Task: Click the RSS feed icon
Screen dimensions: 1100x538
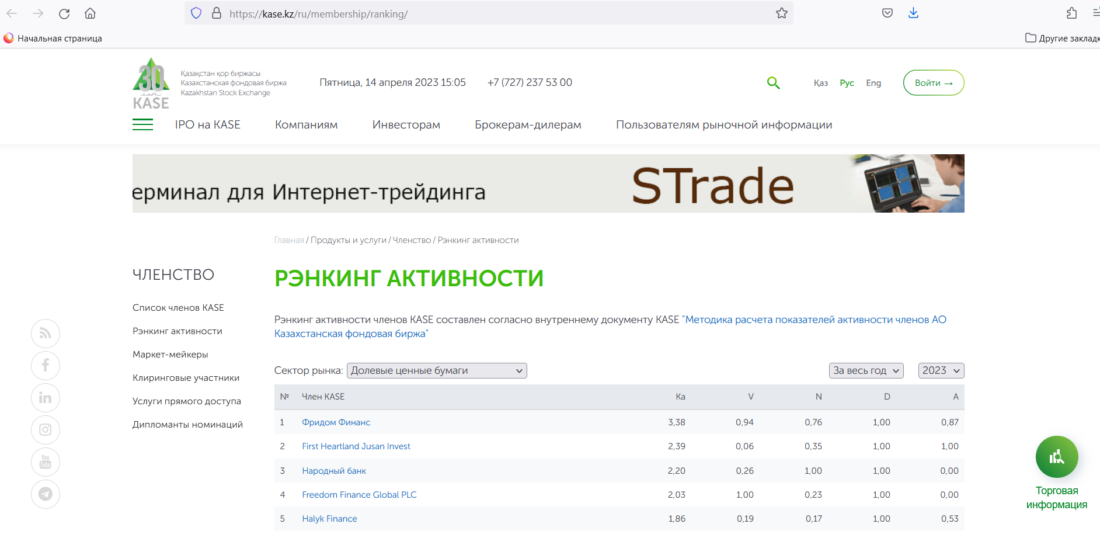Action: point(45,333)
